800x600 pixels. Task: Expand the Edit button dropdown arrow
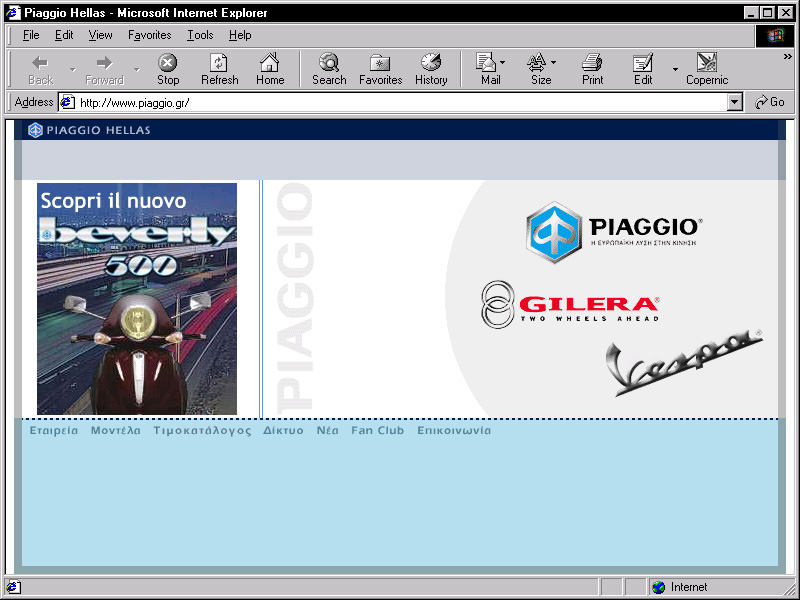click(x=676, y=69)
